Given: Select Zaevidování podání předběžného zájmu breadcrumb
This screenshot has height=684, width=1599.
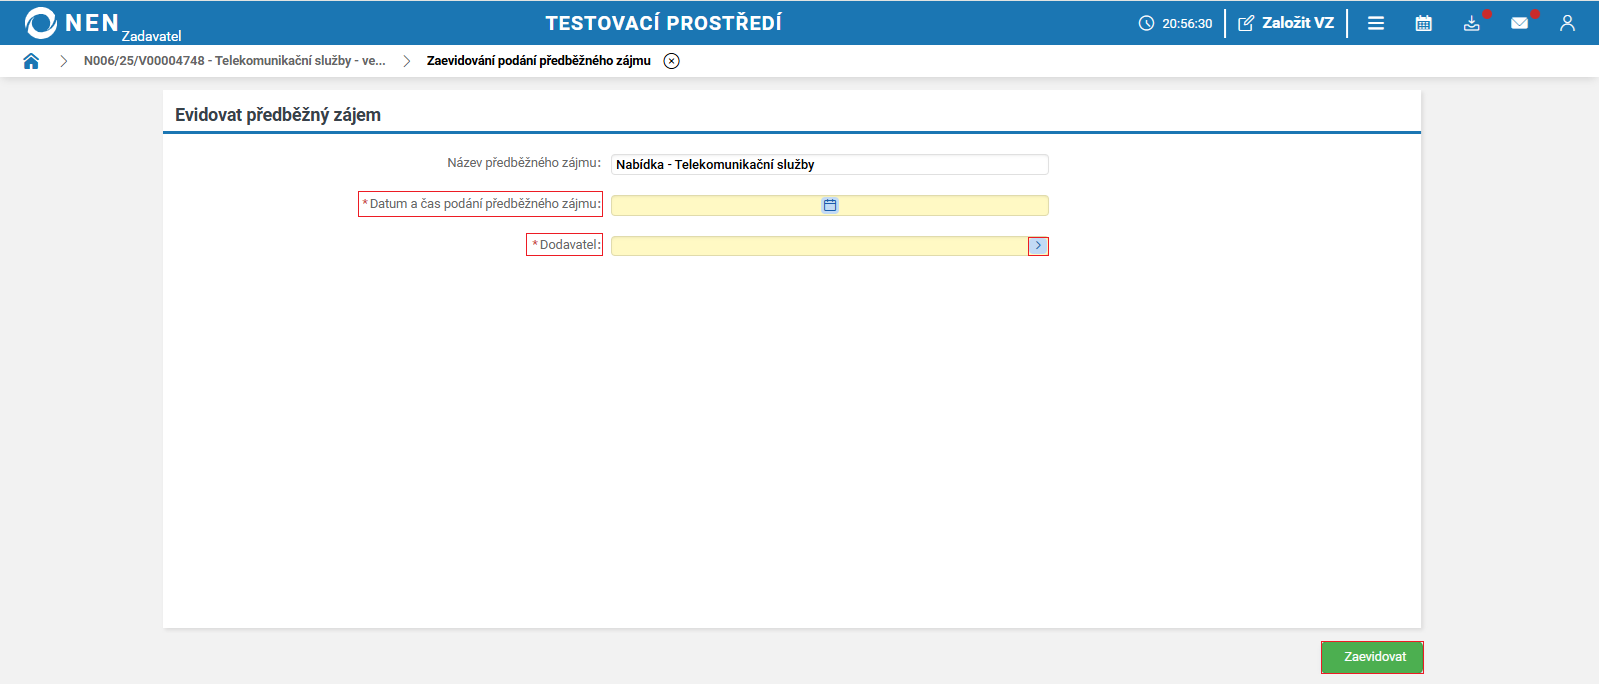Looking at the screenshot, I should [x=539, y=61].
